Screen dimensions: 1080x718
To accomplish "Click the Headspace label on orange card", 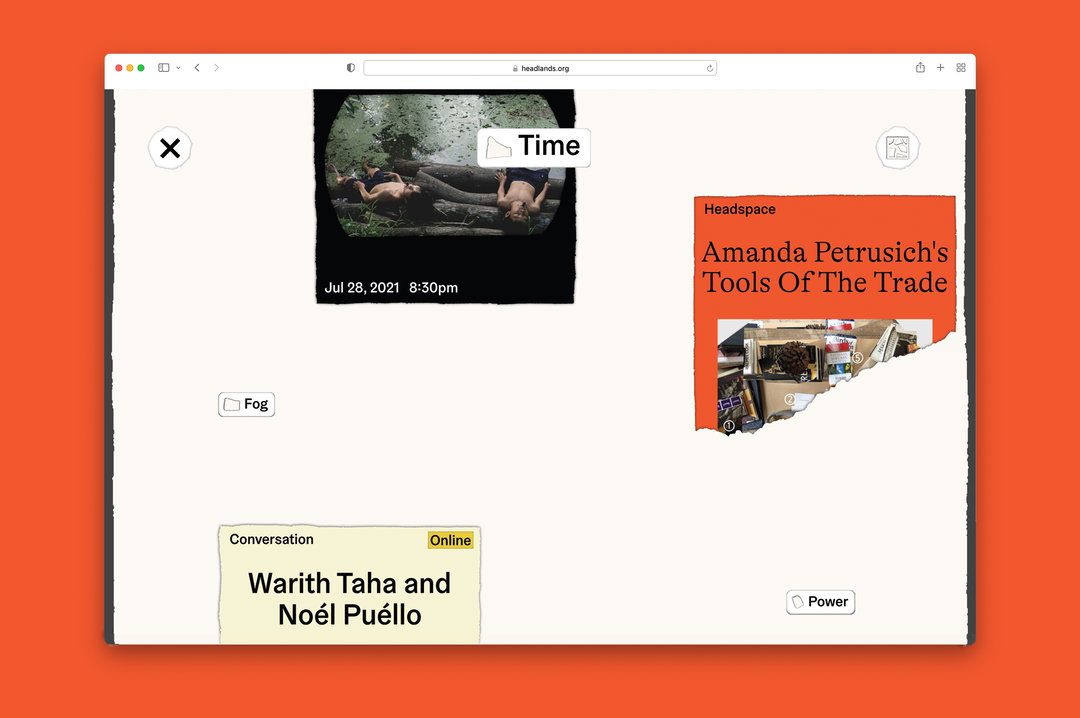I will click(740, 209).
